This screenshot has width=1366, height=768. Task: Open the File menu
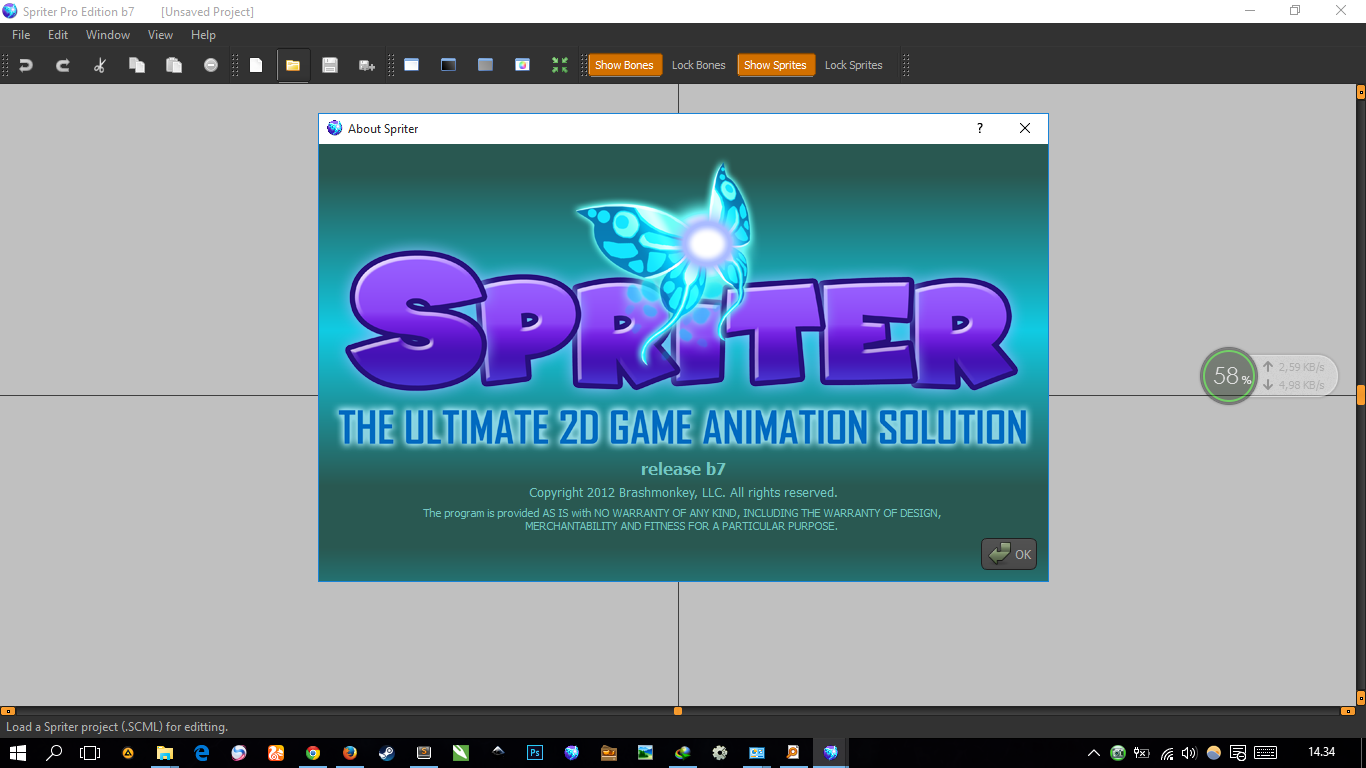point(20,34)
